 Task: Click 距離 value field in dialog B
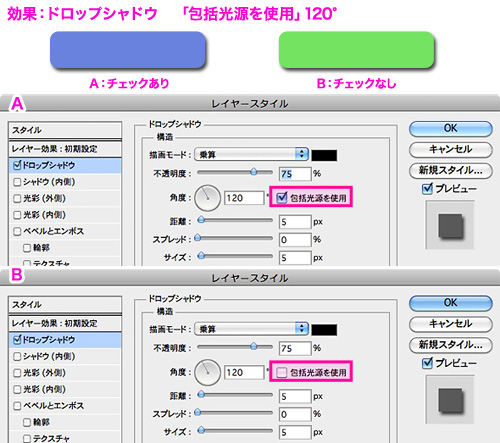[x=295, y=396]
